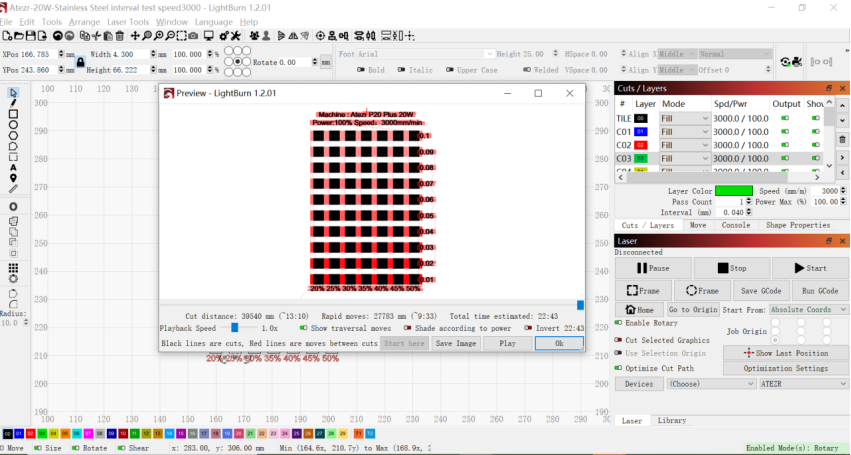Image resolution: width=851 pixels, height=455 pixels.
Task: Open the Laser Tools menu
Action: point(128,21)
